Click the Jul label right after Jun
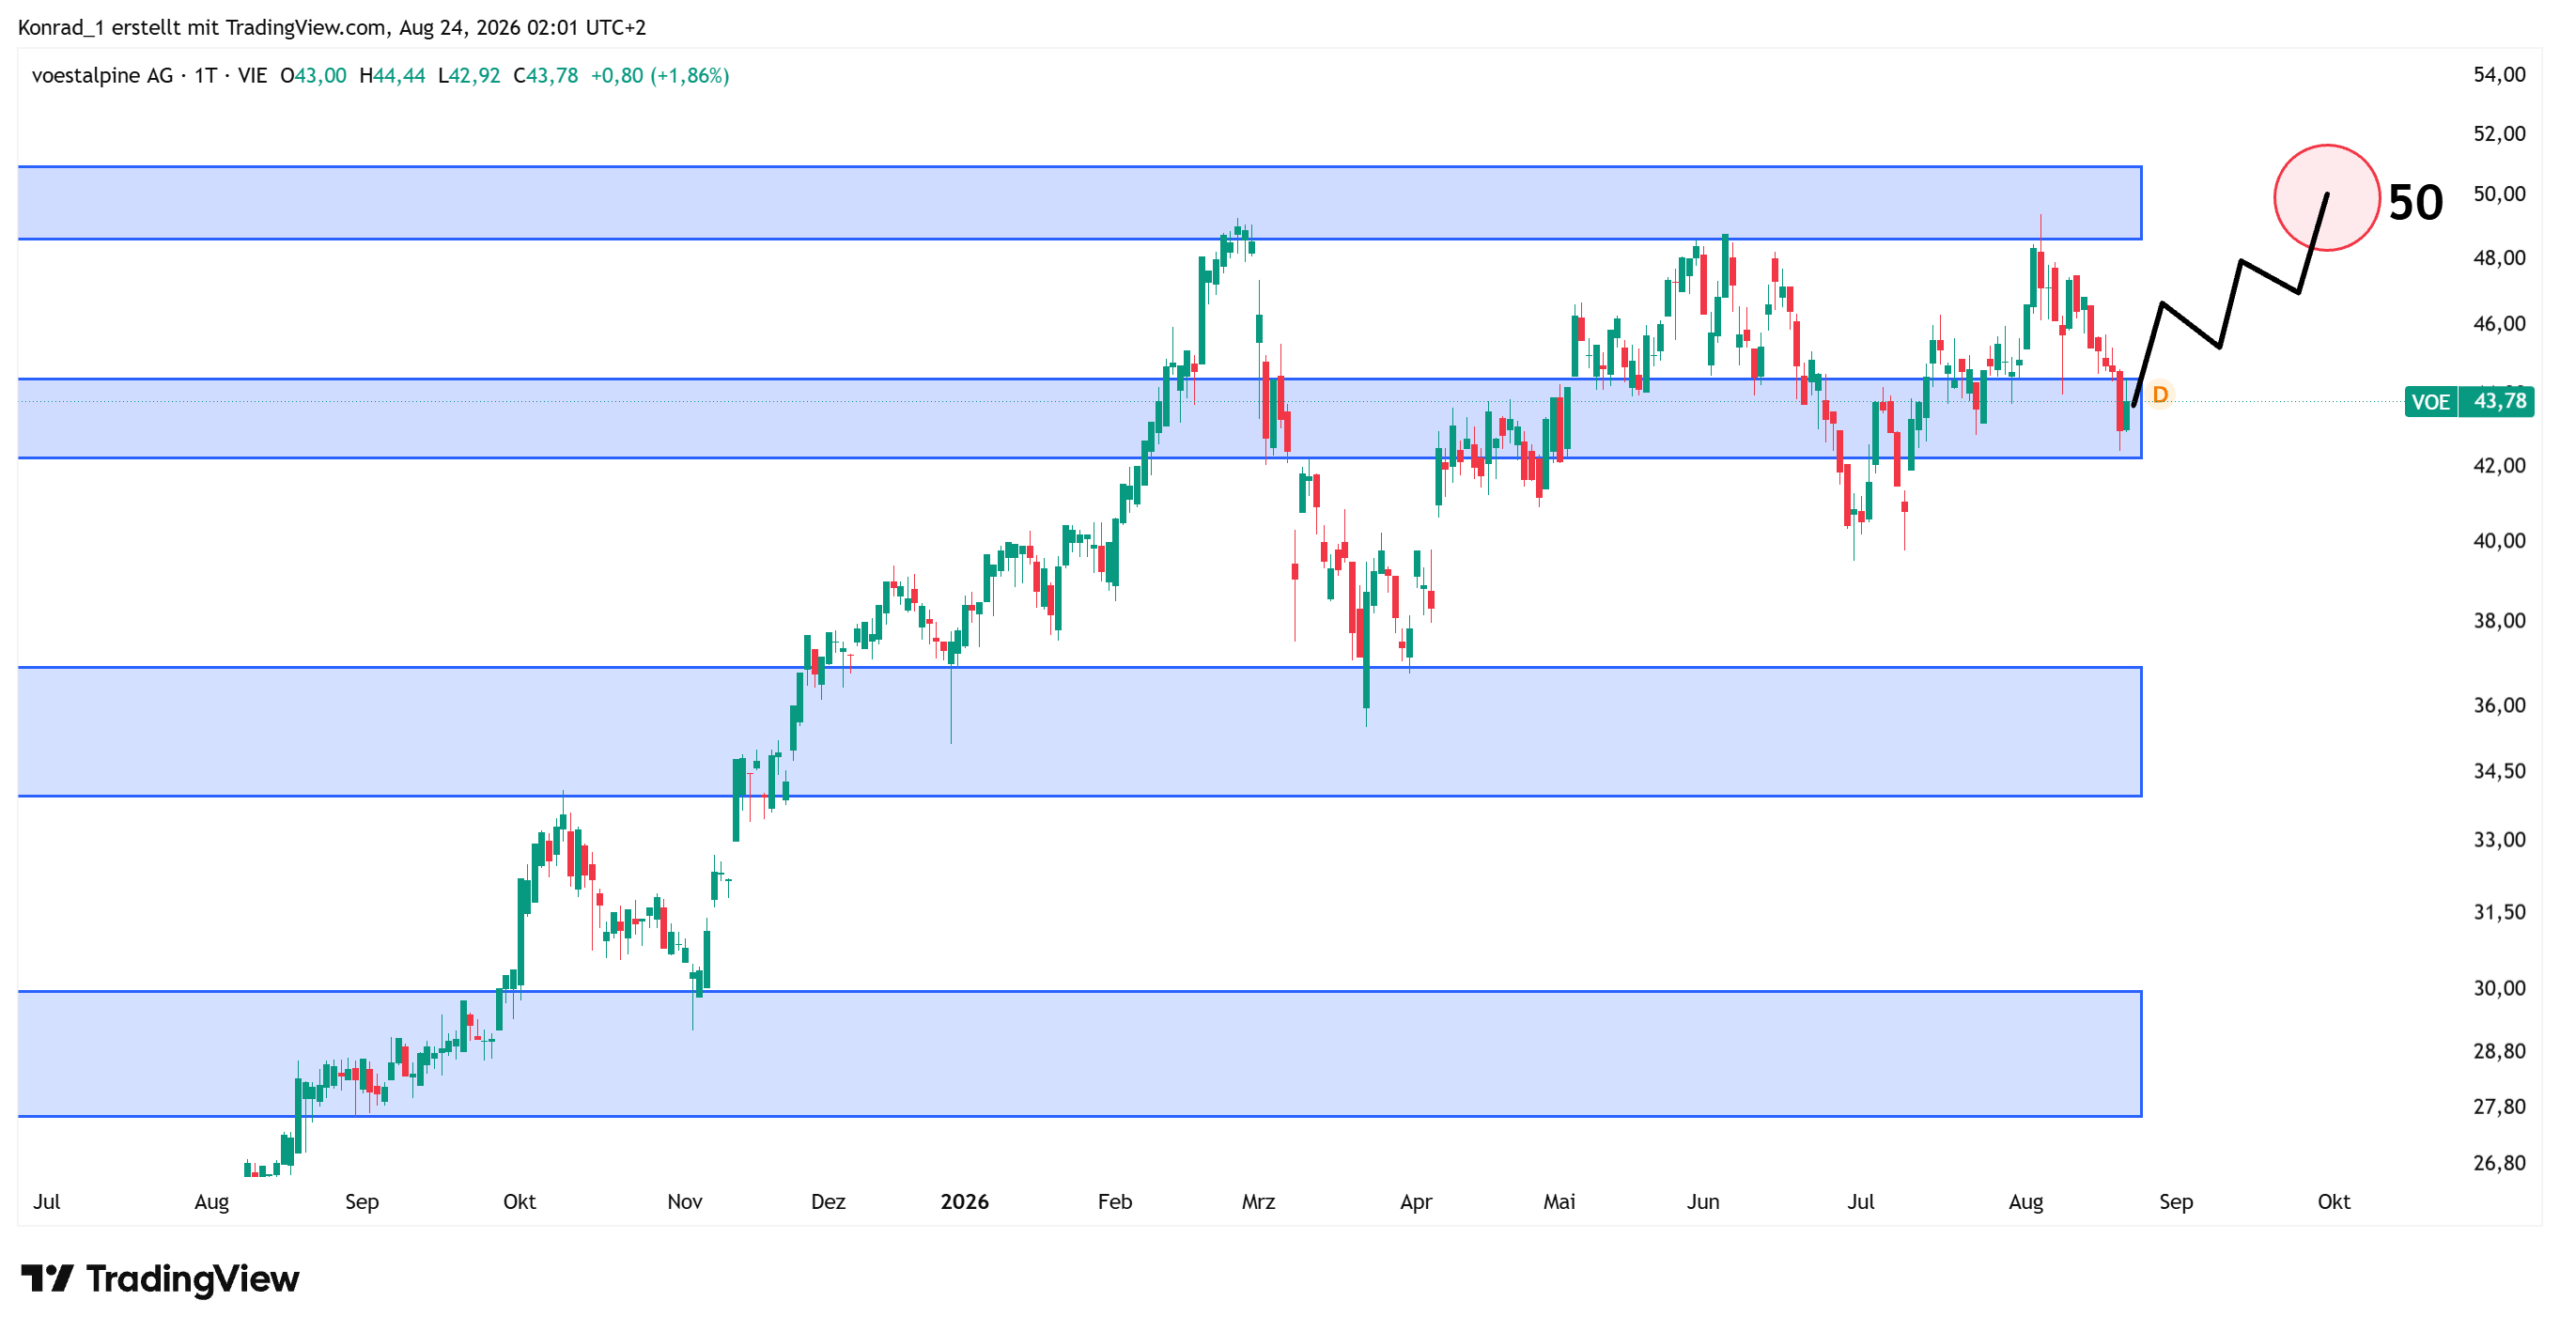The width and height of the screenshot is (2560, 1332). [x=1860, y=1202]
